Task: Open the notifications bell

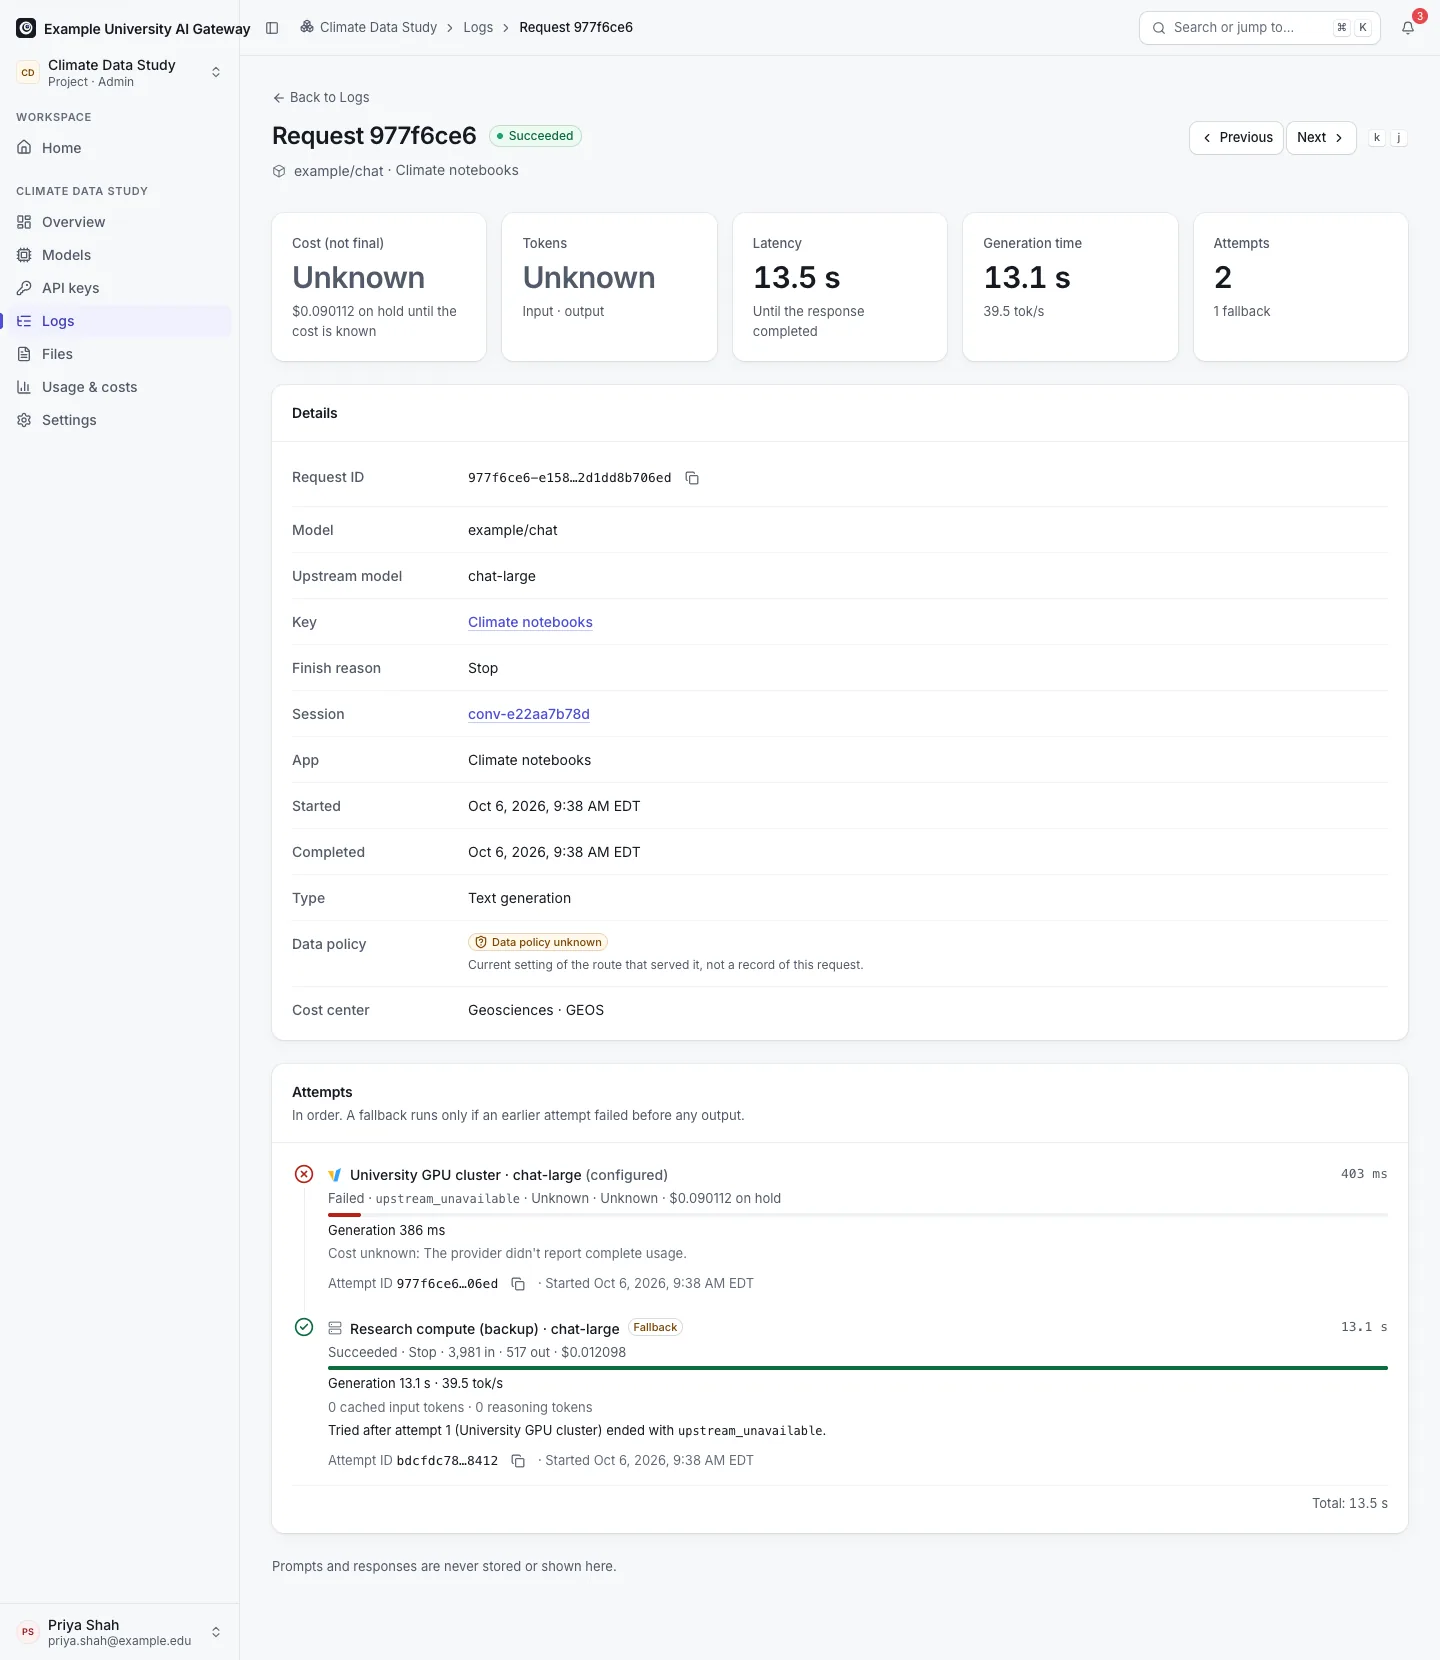Action: [1408, 28]
